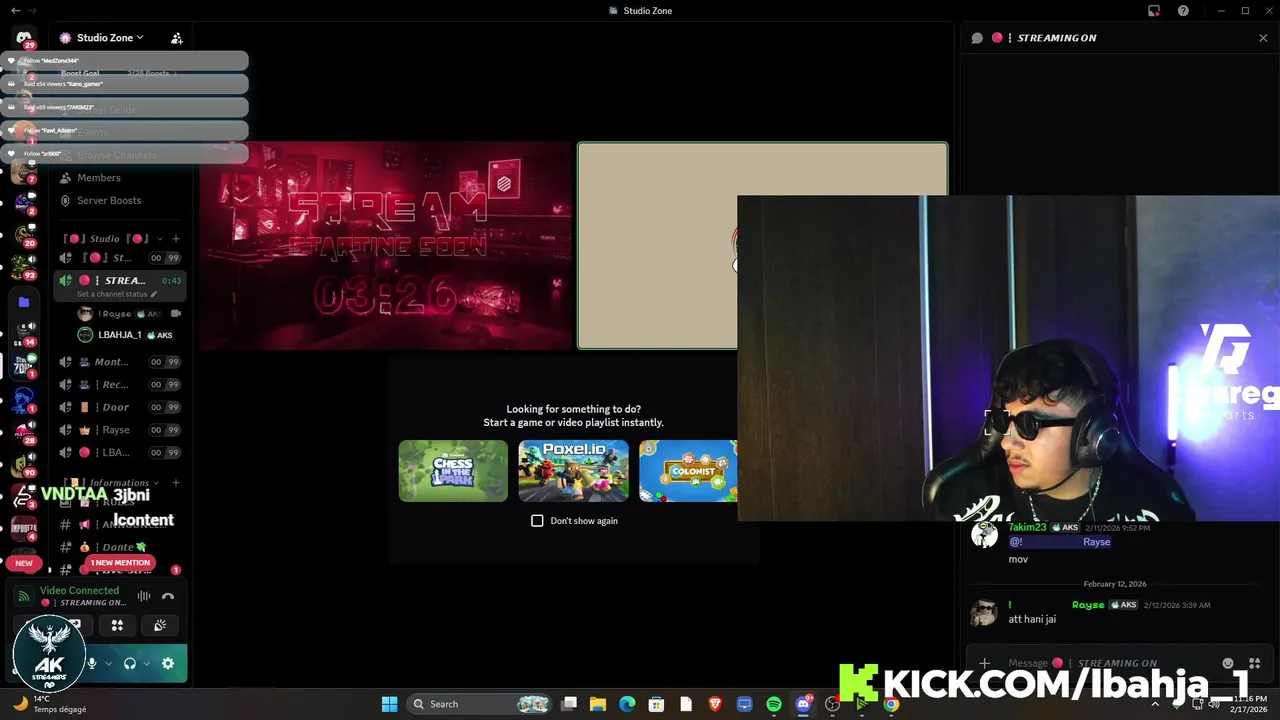Image resolution: width=1280 pixels, height=720 pixels.
Task: Launch the Chess in the Park activity card
Action: pyautogui.click(x=453, y=471)
